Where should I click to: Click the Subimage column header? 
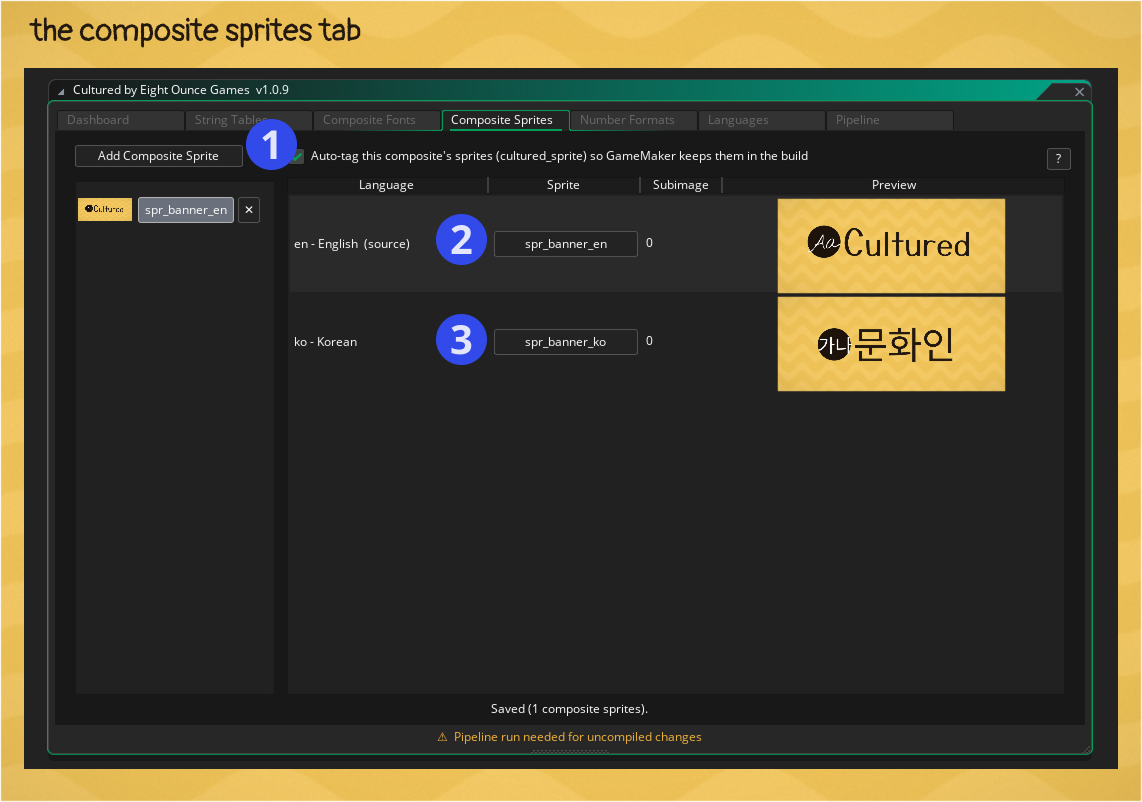pyautogui.click(x=680, y=185)
